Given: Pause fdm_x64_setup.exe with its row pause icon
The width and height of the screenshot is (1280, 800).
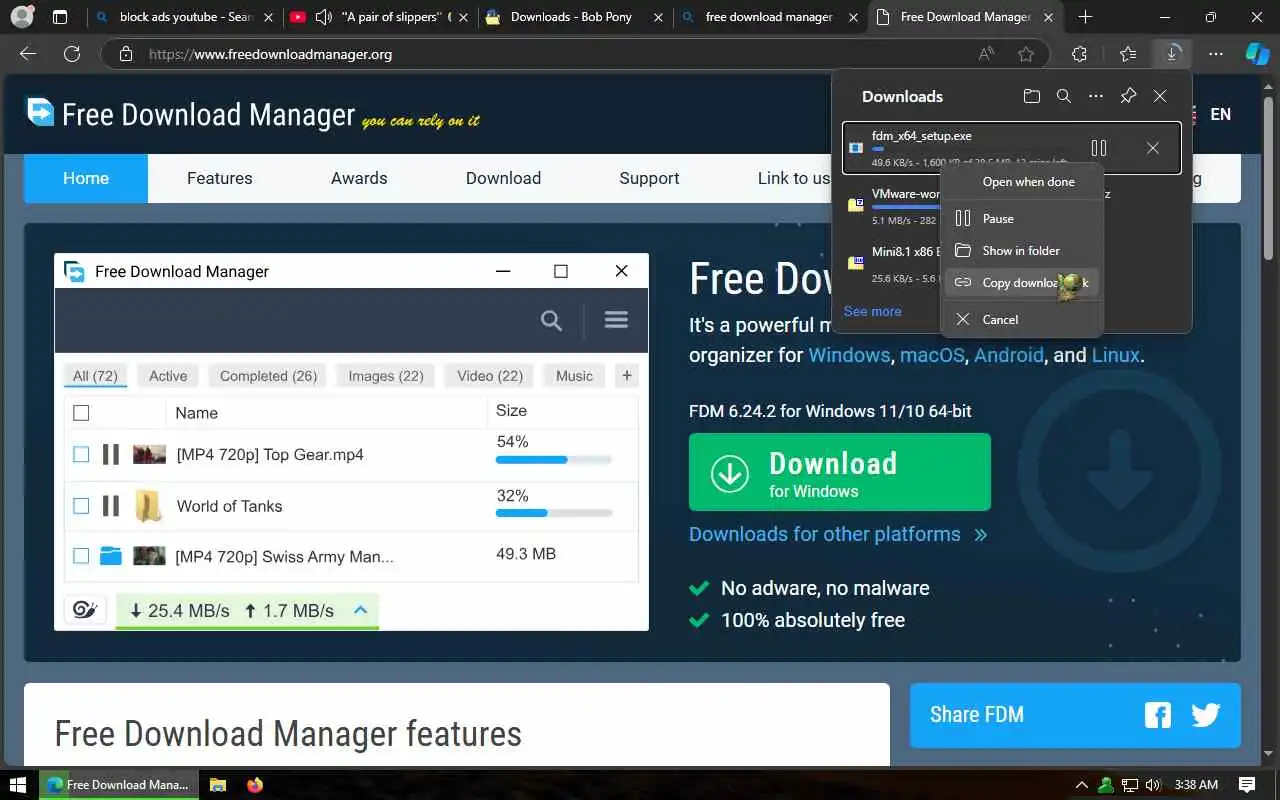Looking at the screenshot, I should pyautogui.click(x=1099, y=148).
